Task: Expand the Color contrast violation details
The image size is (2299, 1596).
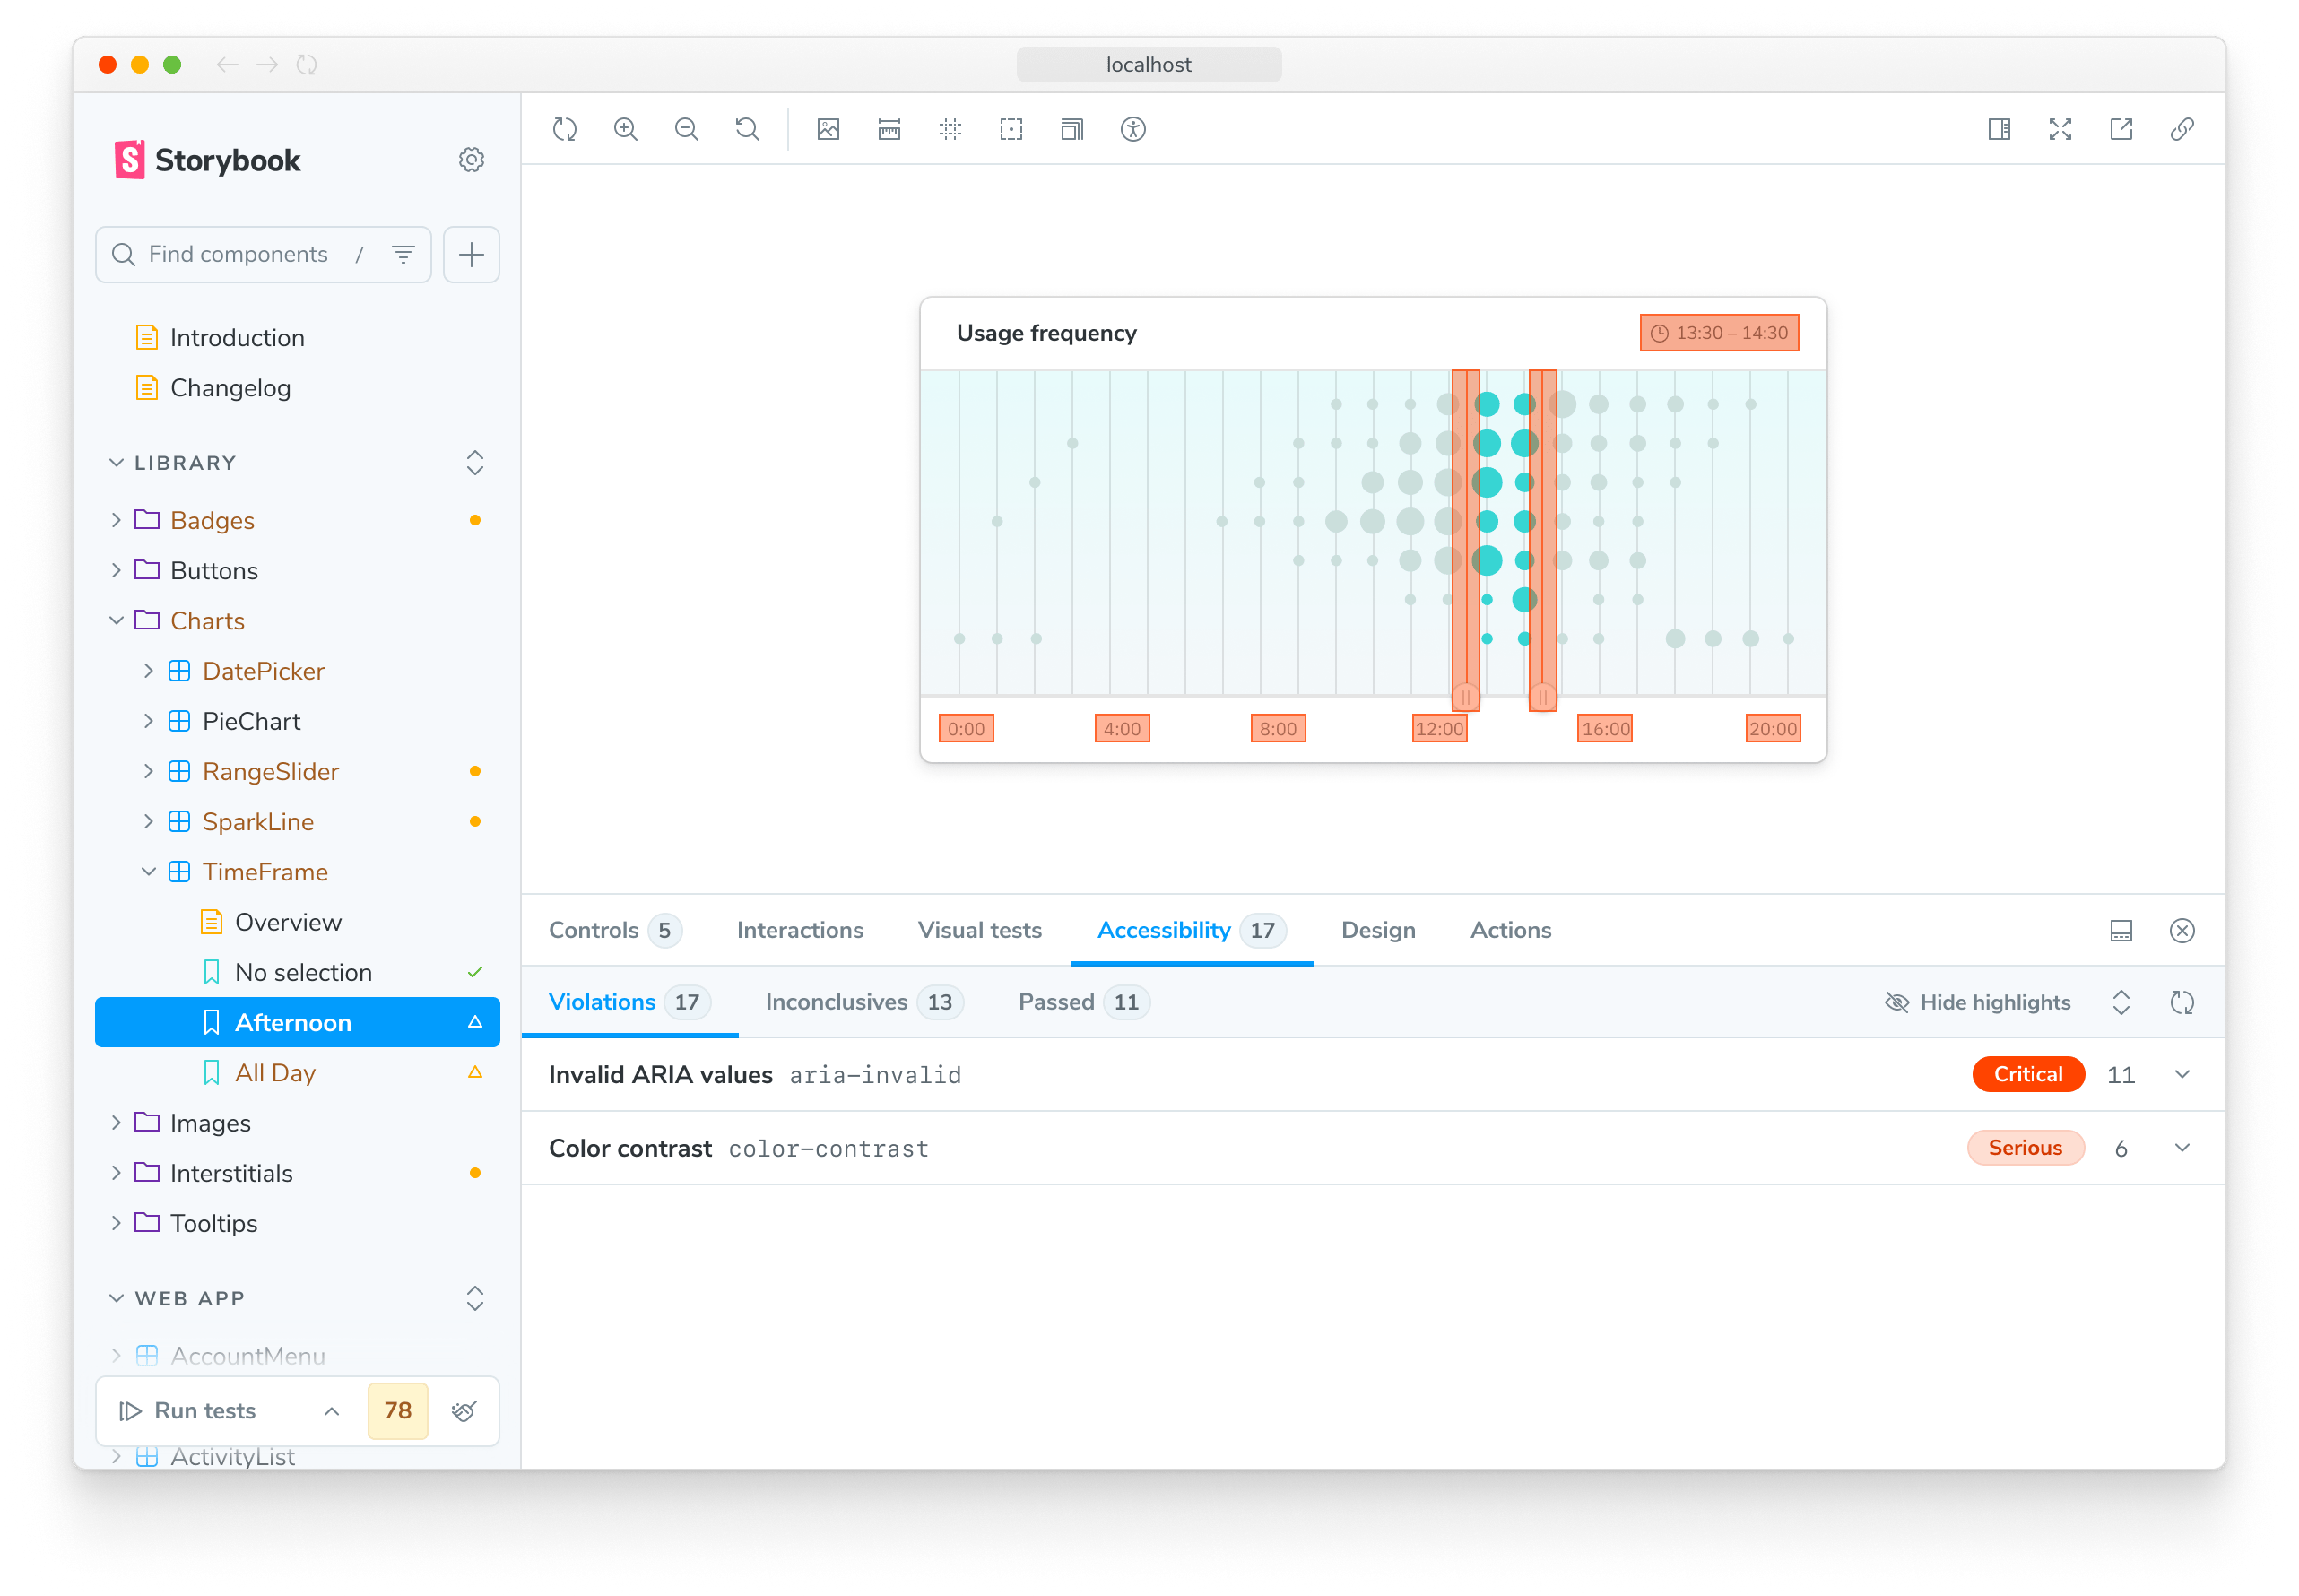Action: tap(2182, 1148)
